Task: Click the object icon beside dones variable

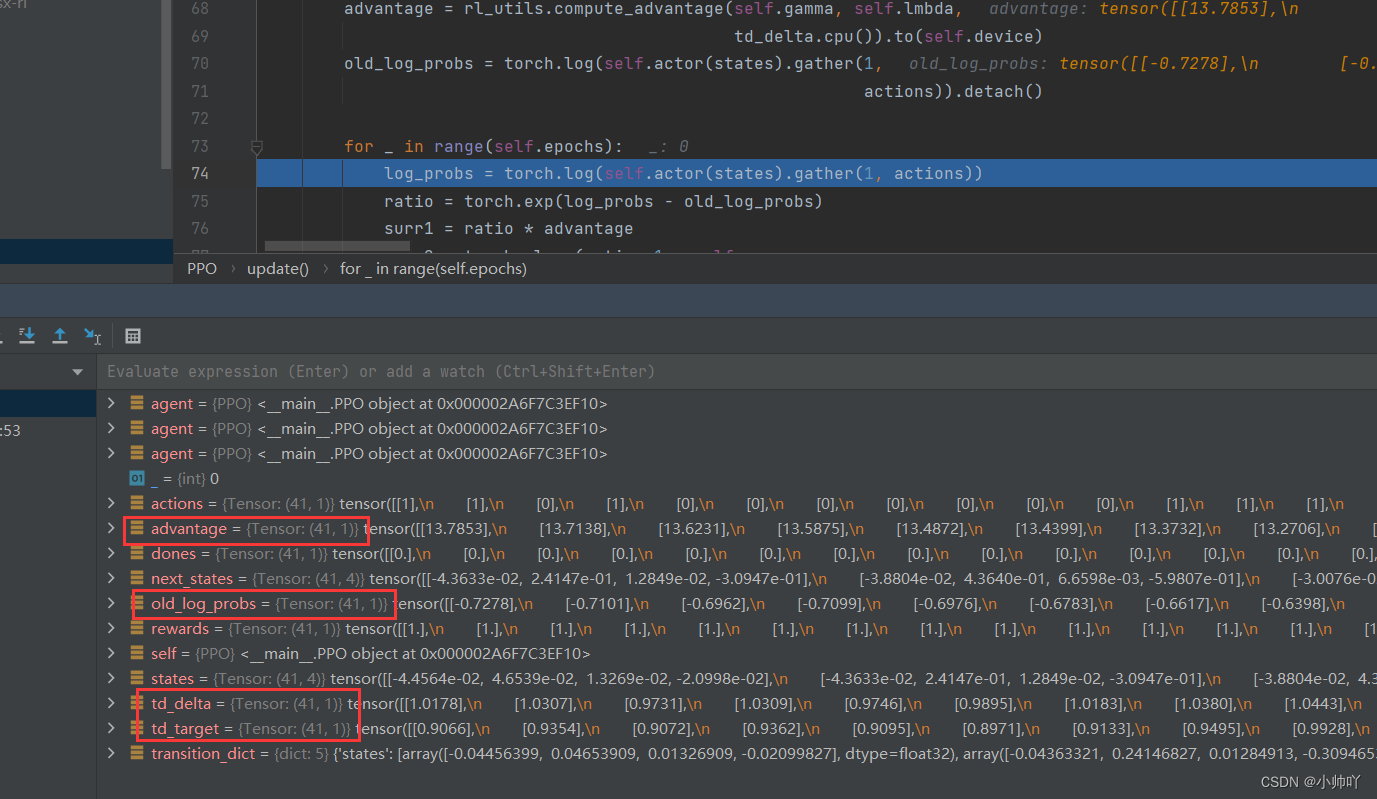Action: pos(137,553)
